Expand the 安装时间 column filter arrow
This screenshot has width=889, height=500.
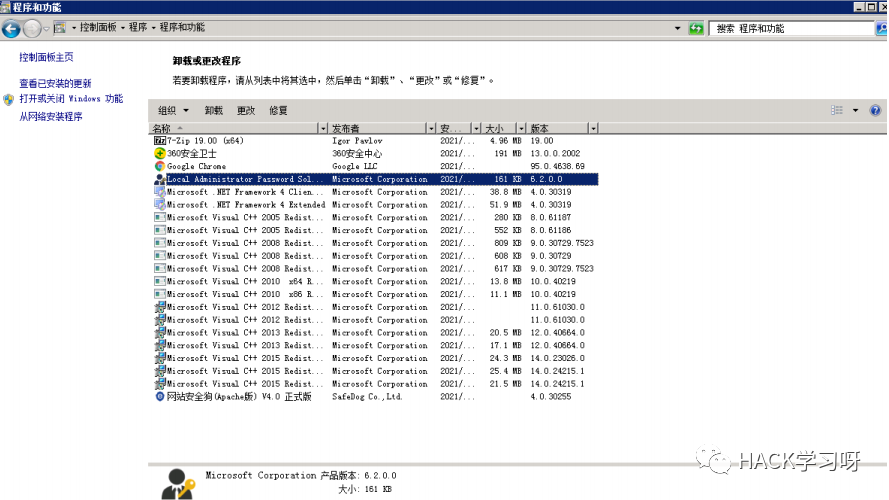[x=476, y=128]
